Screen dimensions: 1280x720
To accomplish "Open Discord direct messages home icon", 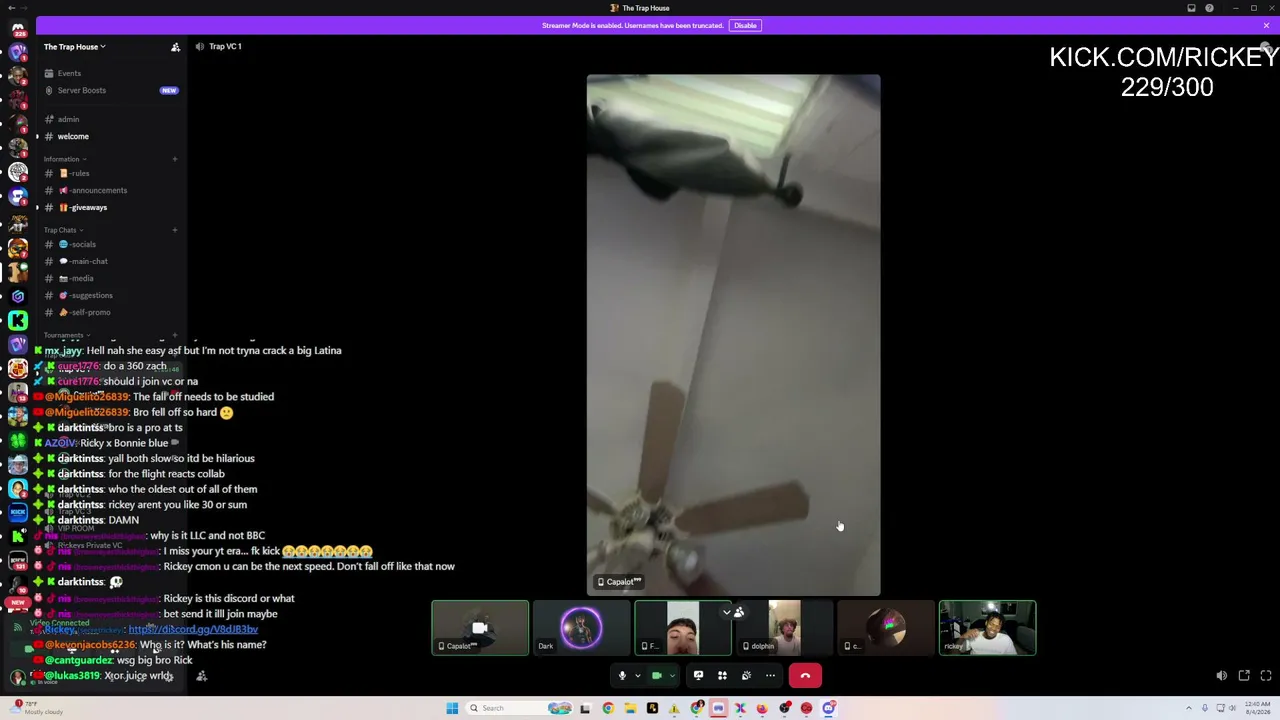I will pos(18,28).
